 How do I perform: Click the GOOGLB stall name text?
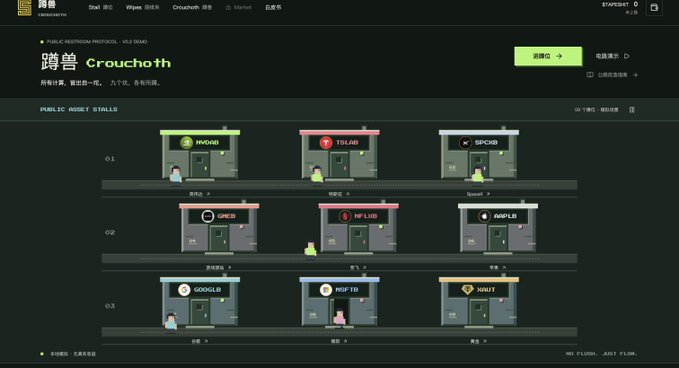[207, 290]
